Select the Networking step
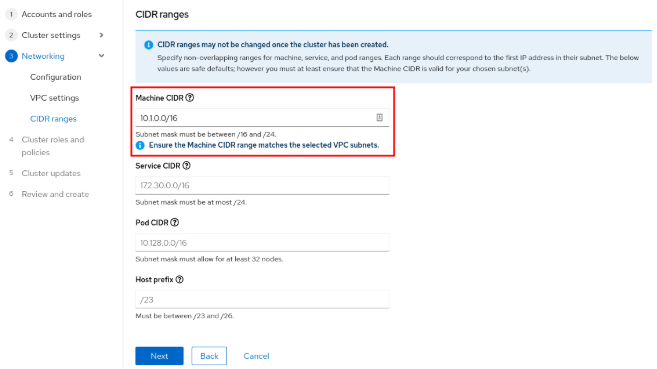The image size is (657, 369). 43,56
